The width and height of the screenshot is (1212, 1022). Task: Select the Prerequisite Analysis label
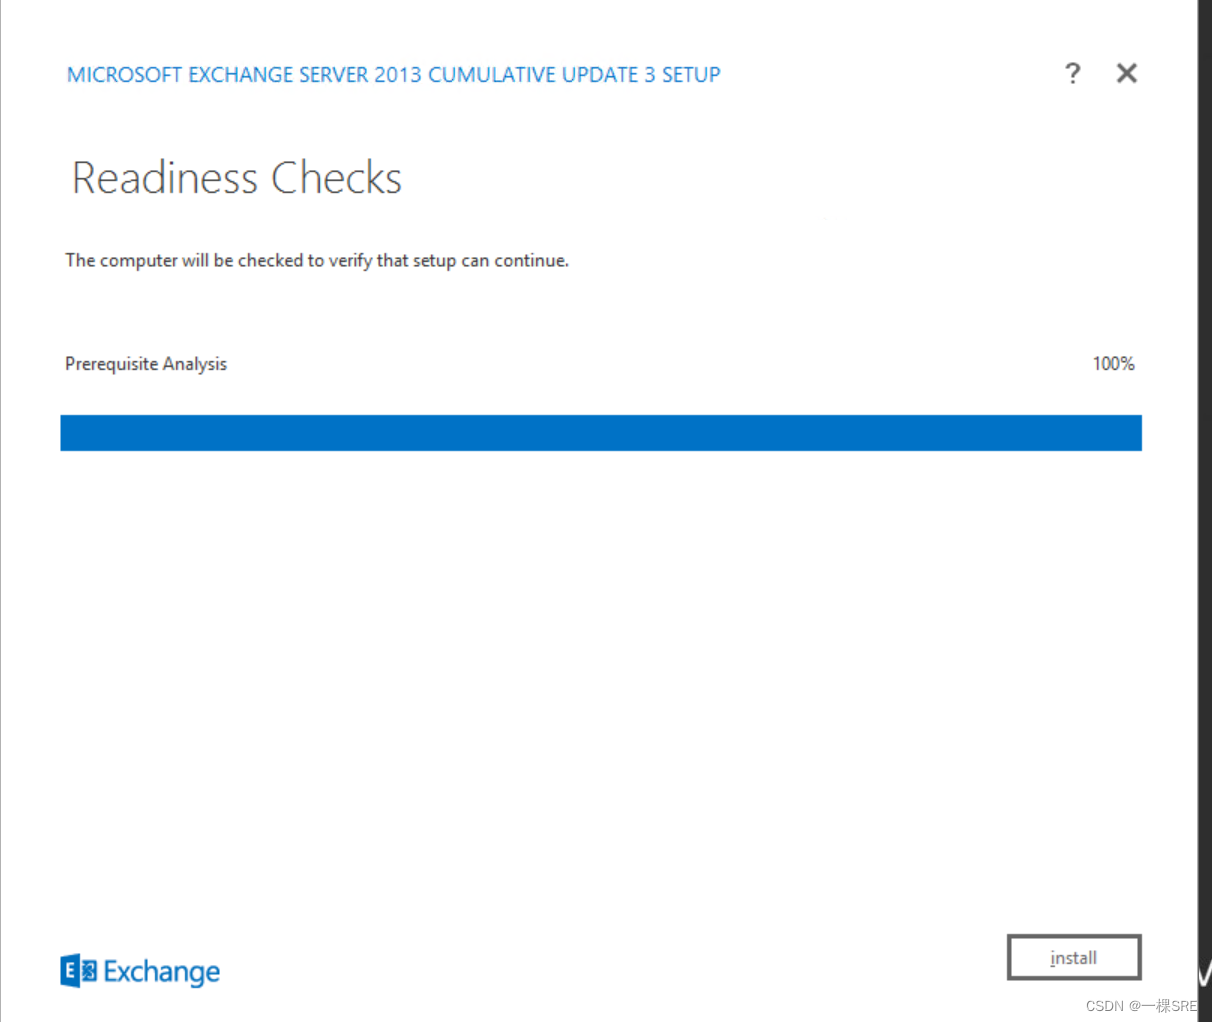coord(146,364)
